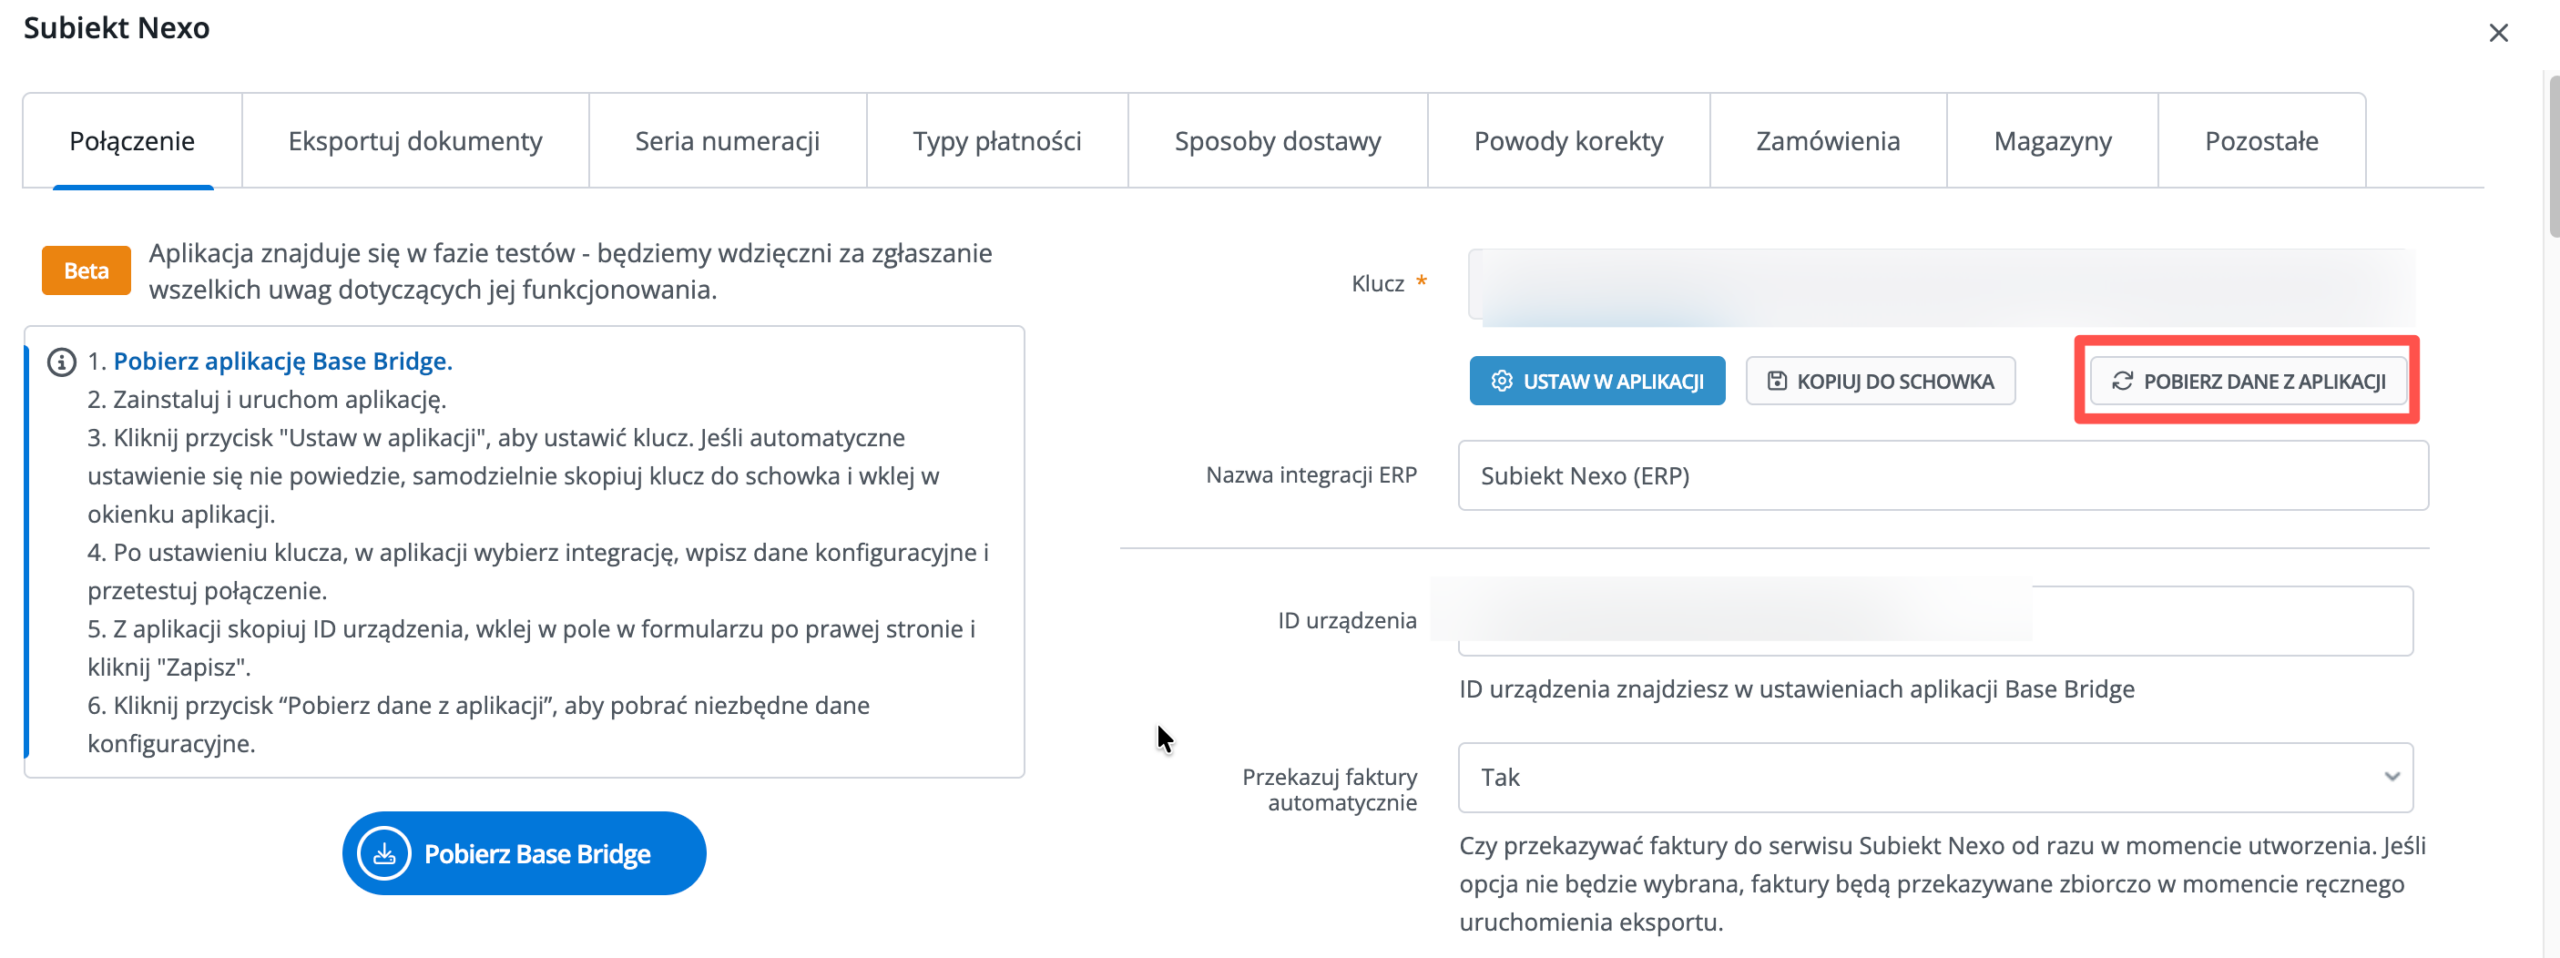Switch to the Seria numeracji tab
This screenshot has height=958, width=2560.
[x=727, y=141]
